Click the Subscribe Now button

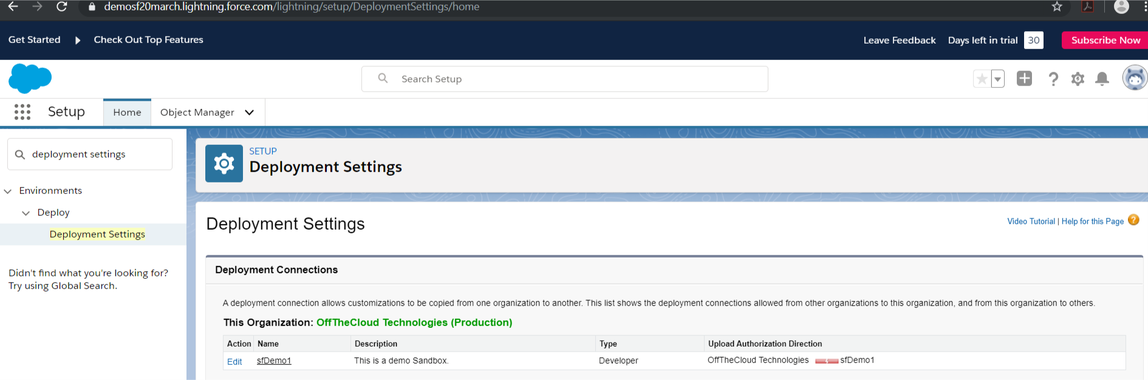click(x=1106, y=40)
